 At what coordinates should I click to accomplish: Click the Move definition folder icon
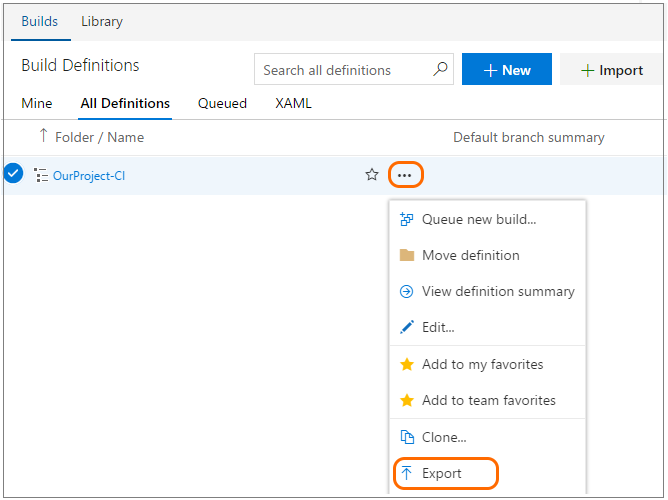tap(406, 255)
